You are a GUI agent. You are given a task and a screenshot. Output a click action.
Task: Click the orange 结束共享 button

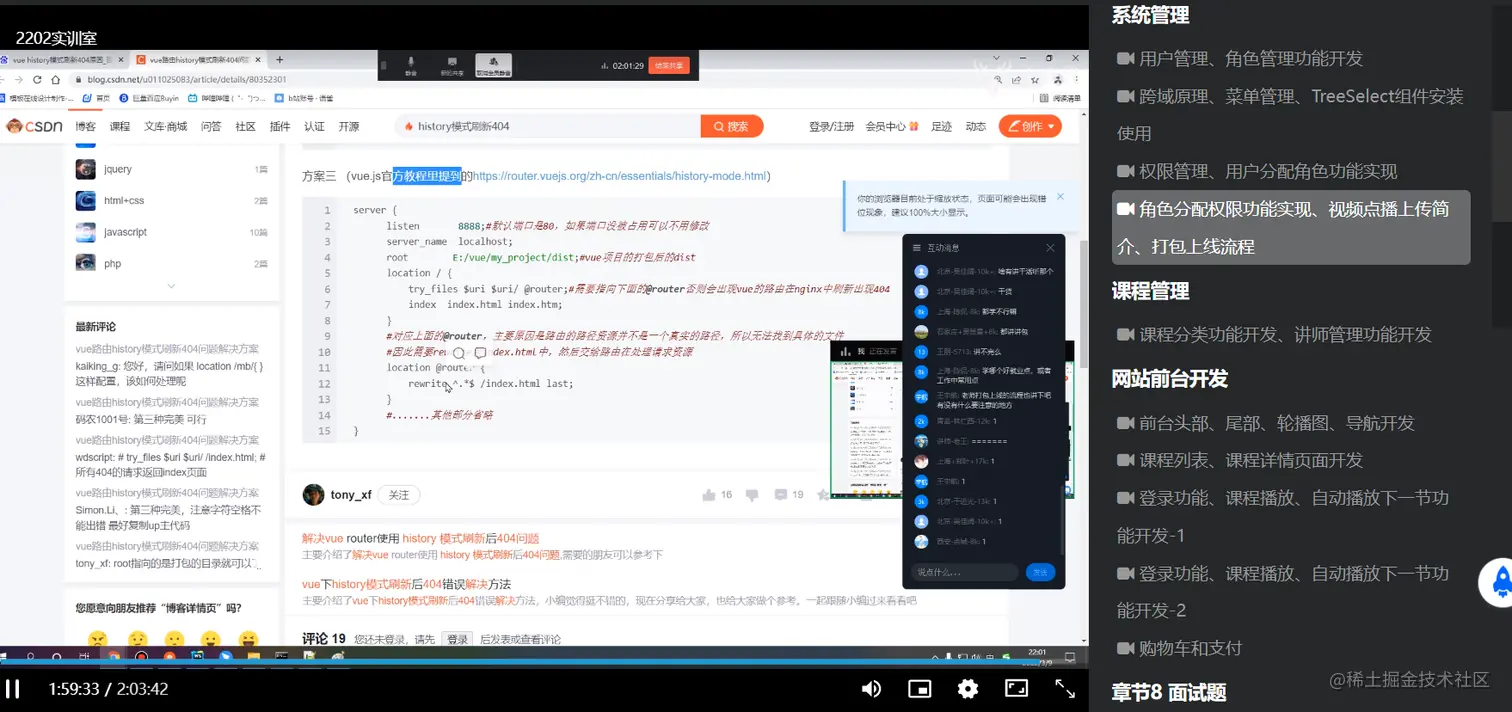pyautogui.click(x=669, y=65)
